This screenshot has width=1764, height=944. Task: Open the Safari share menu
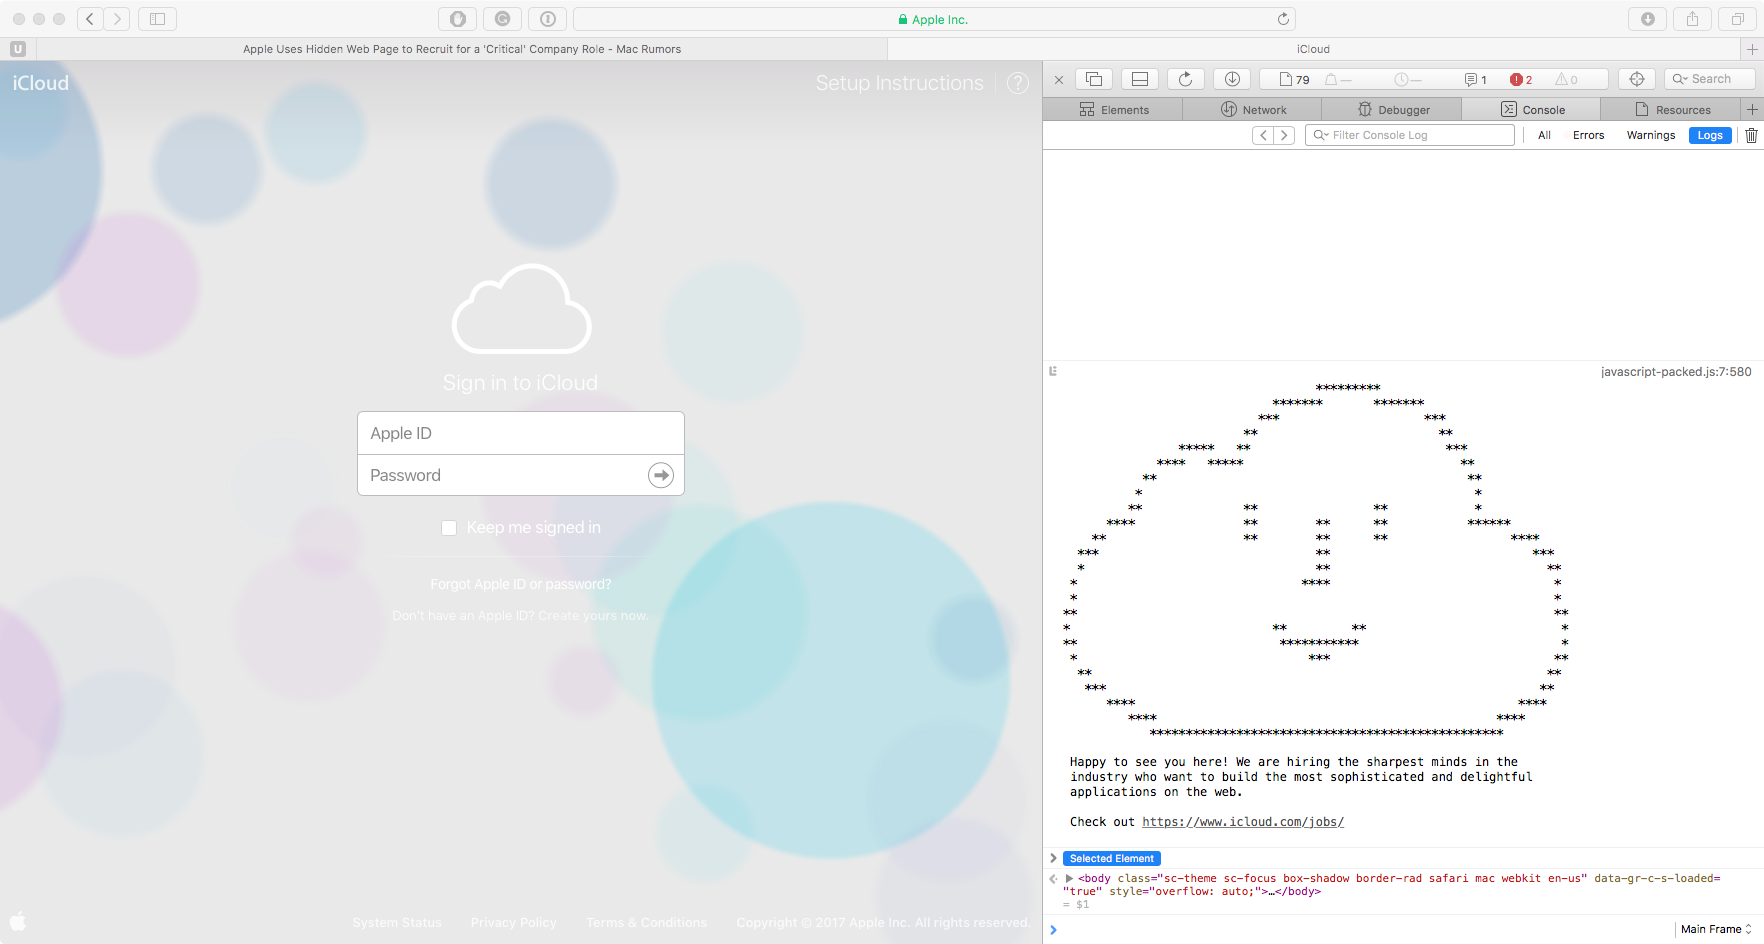point(1692,19)
